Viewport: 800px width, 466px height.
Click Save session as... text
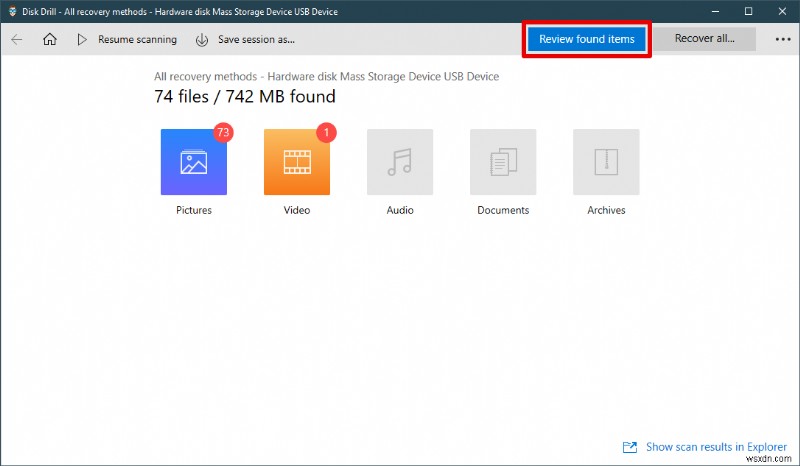(x=256, y=40)
